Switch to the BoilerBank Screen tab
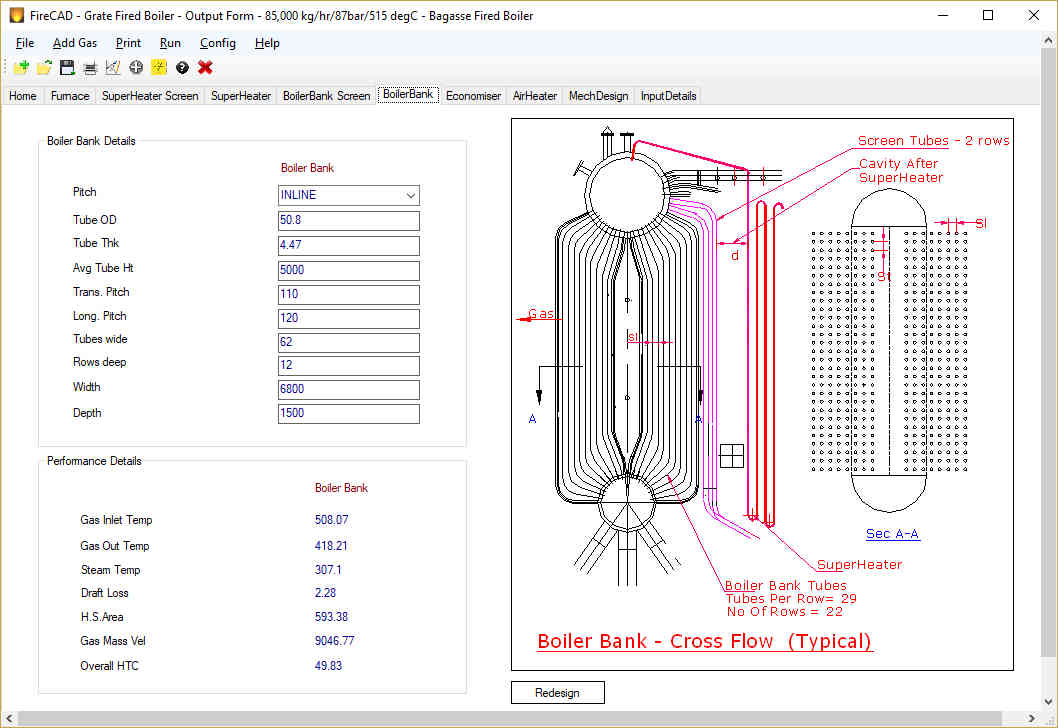The height and width of the screenshot is (728, 1058). 327,96
